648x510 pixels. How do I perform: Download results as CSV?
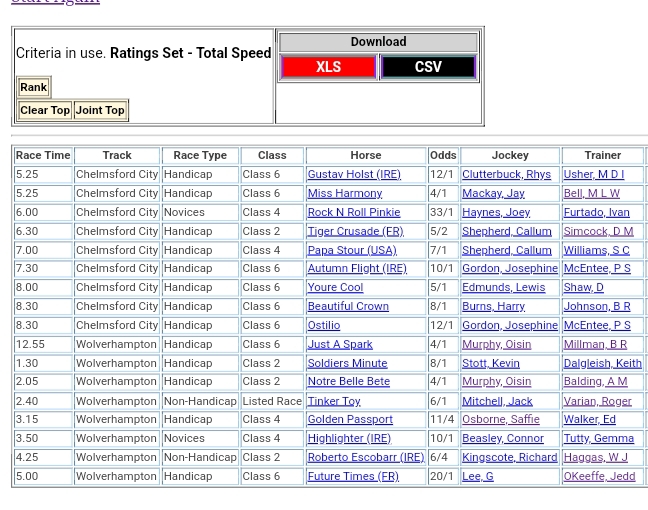[x=428, y=67]
